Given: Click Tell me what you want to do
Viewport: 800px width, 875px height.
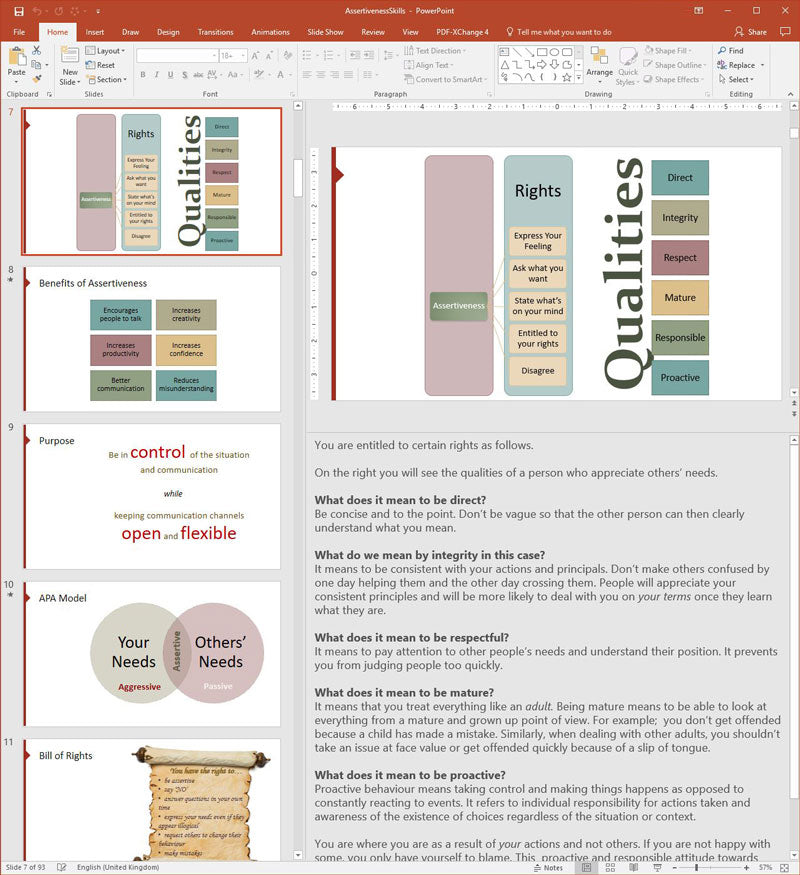Looking at the screenshot, I should [558, 32].
